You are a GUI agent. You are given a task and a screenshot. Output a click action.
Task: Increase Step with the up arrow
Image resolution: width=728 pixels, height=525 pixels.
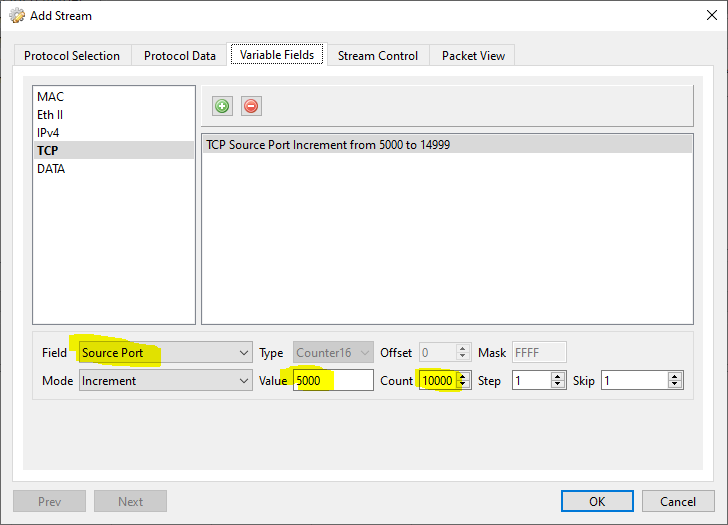pos(558,376)
